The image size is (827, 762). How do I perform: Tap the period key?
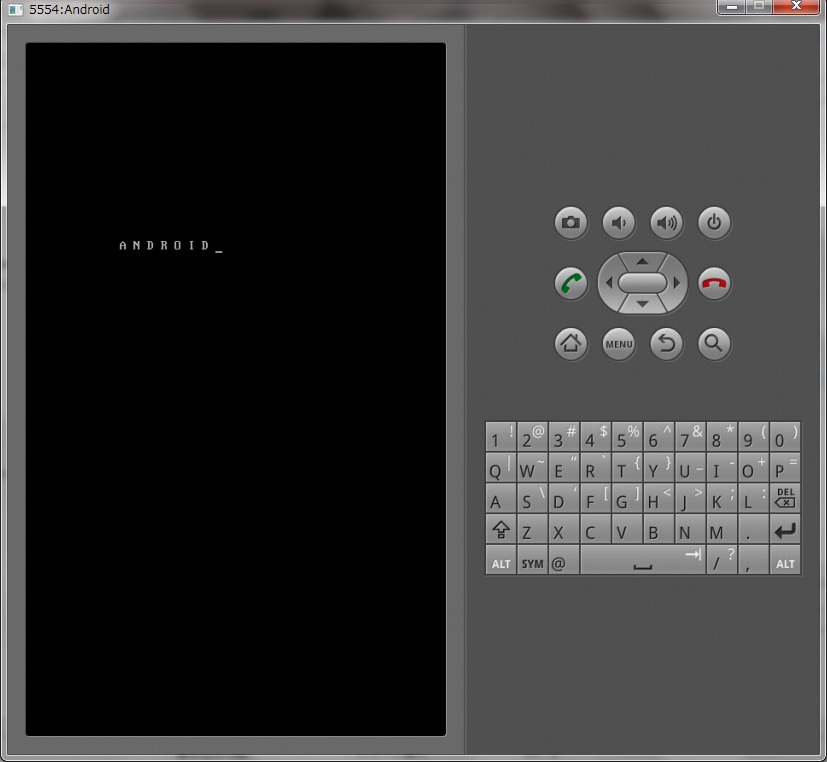click(753, 529)
